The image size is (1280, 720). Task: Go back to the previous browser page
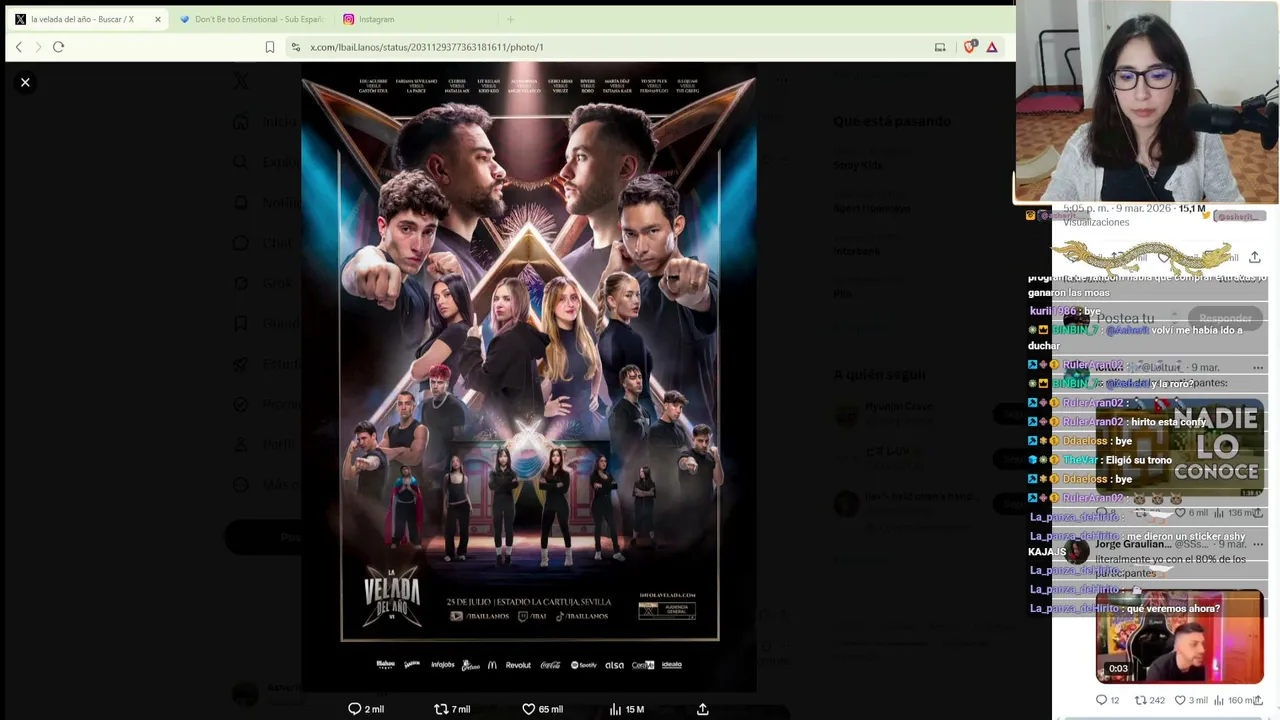point(18,47)
